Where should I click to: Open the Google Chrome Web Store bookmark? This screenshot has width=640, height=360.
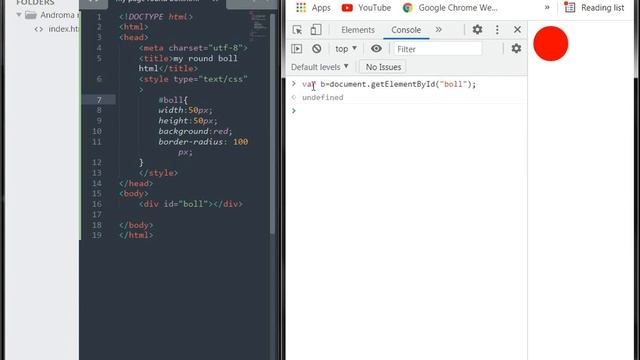click(450, 7)
